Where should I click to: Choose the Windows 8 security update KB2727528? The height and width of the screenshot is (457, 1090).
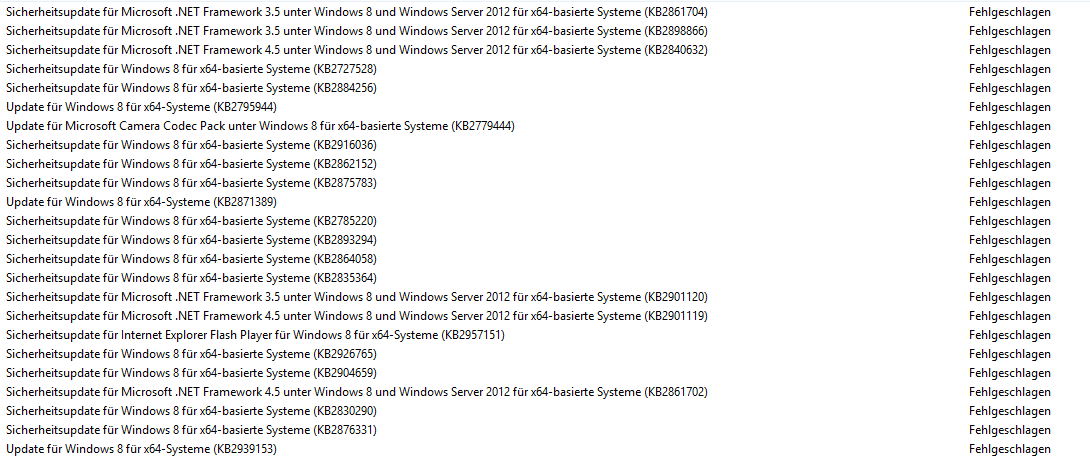click(x=191, y=69)
